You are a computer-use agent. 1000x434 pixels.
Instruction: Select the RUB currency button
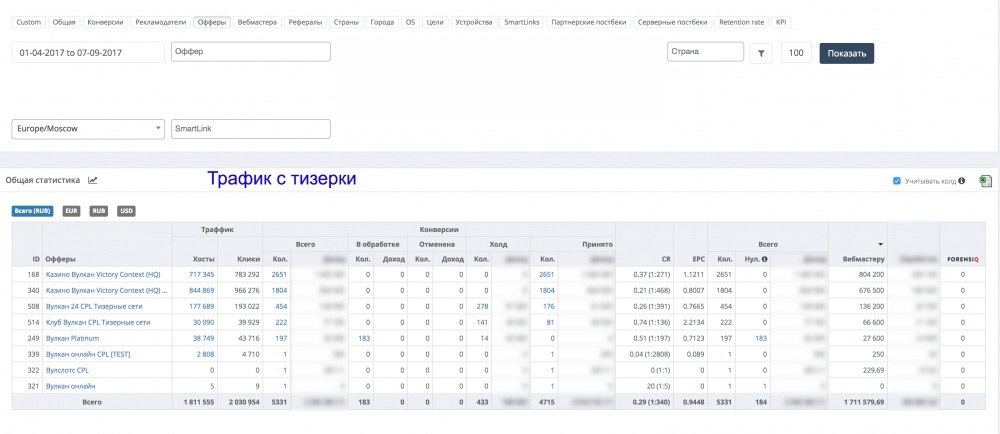[99, 211]
